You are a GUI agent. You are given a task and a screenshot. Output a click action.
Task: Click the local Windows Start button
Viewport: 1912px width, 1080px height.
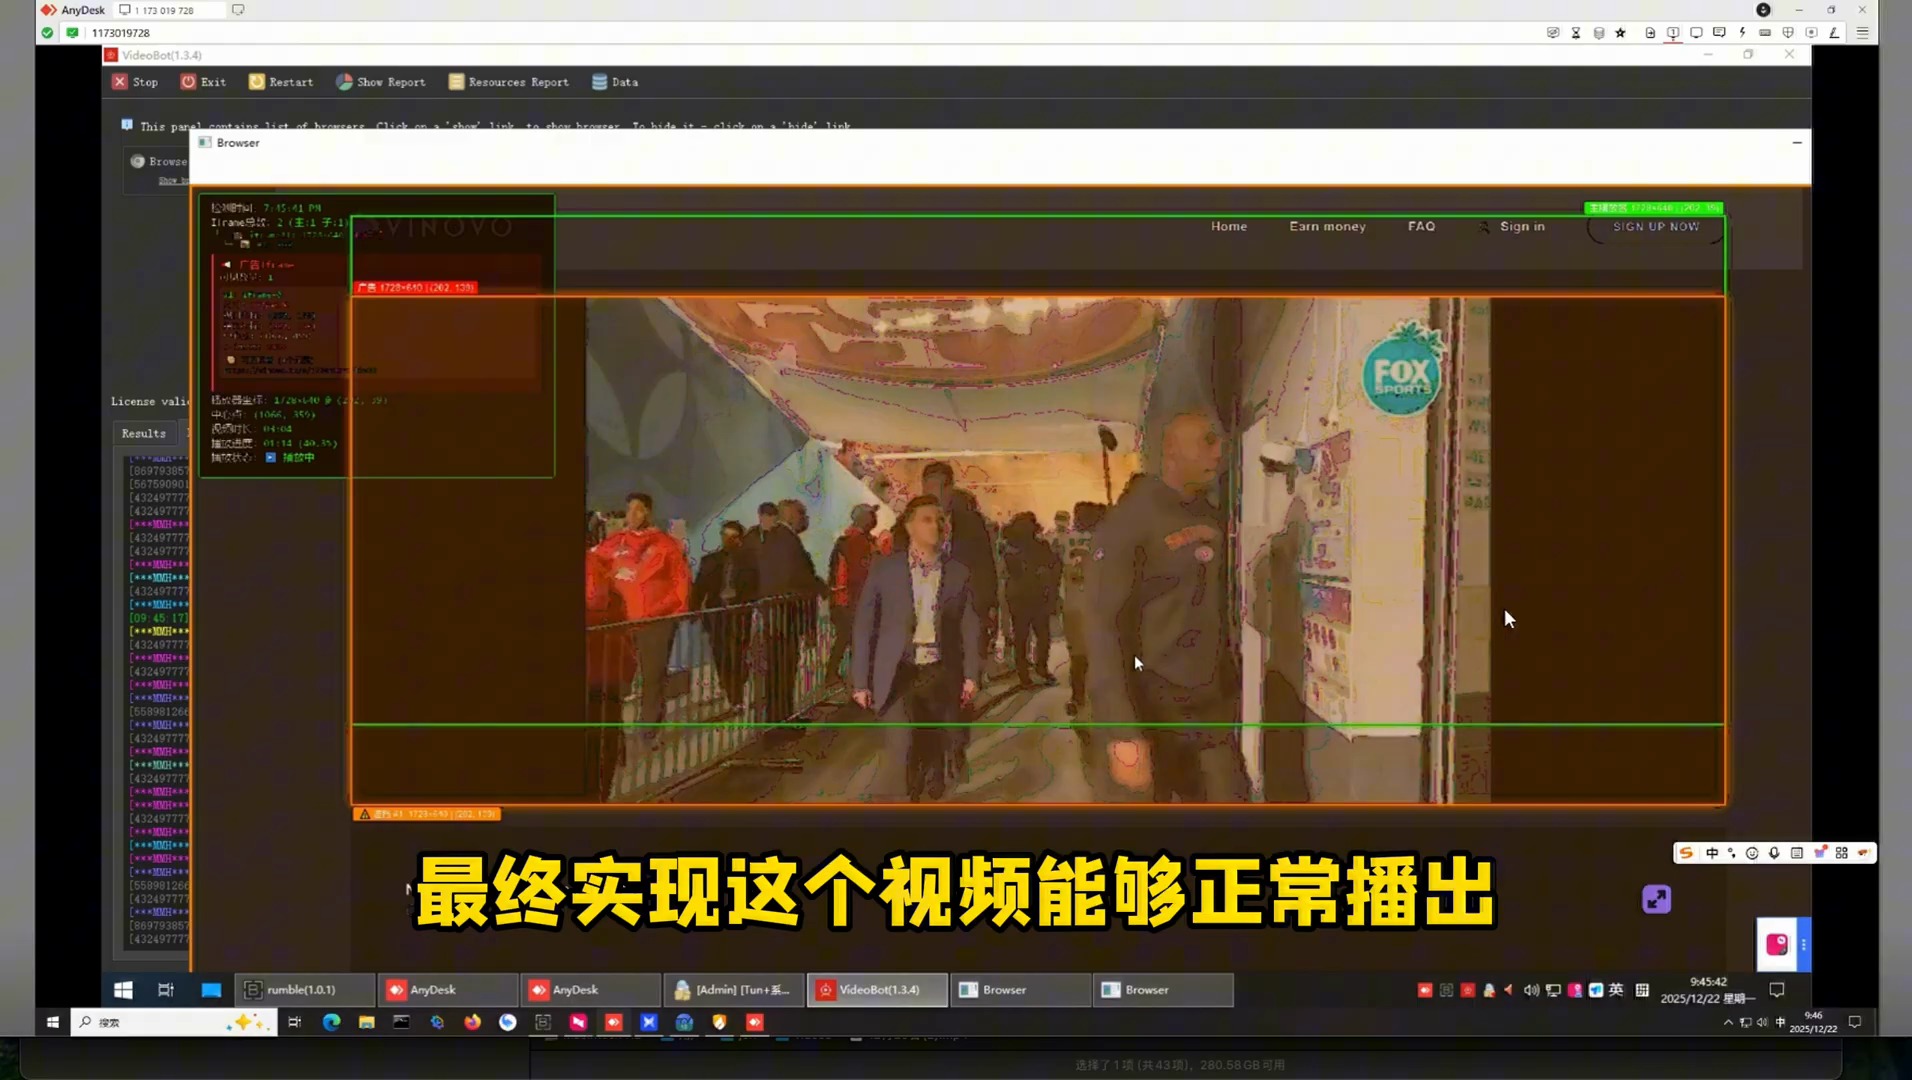coord(52,1022)
